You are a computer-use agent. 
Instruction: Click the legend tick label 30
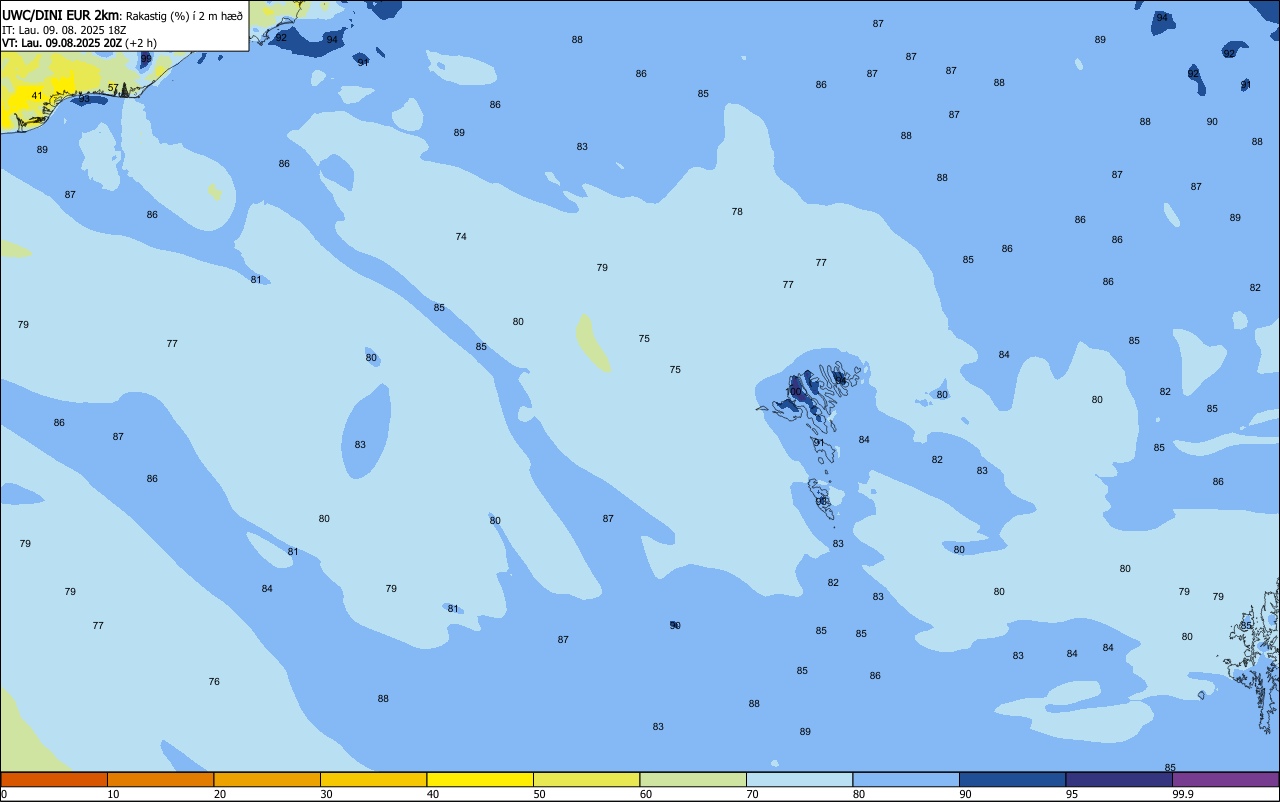[326, 794]
